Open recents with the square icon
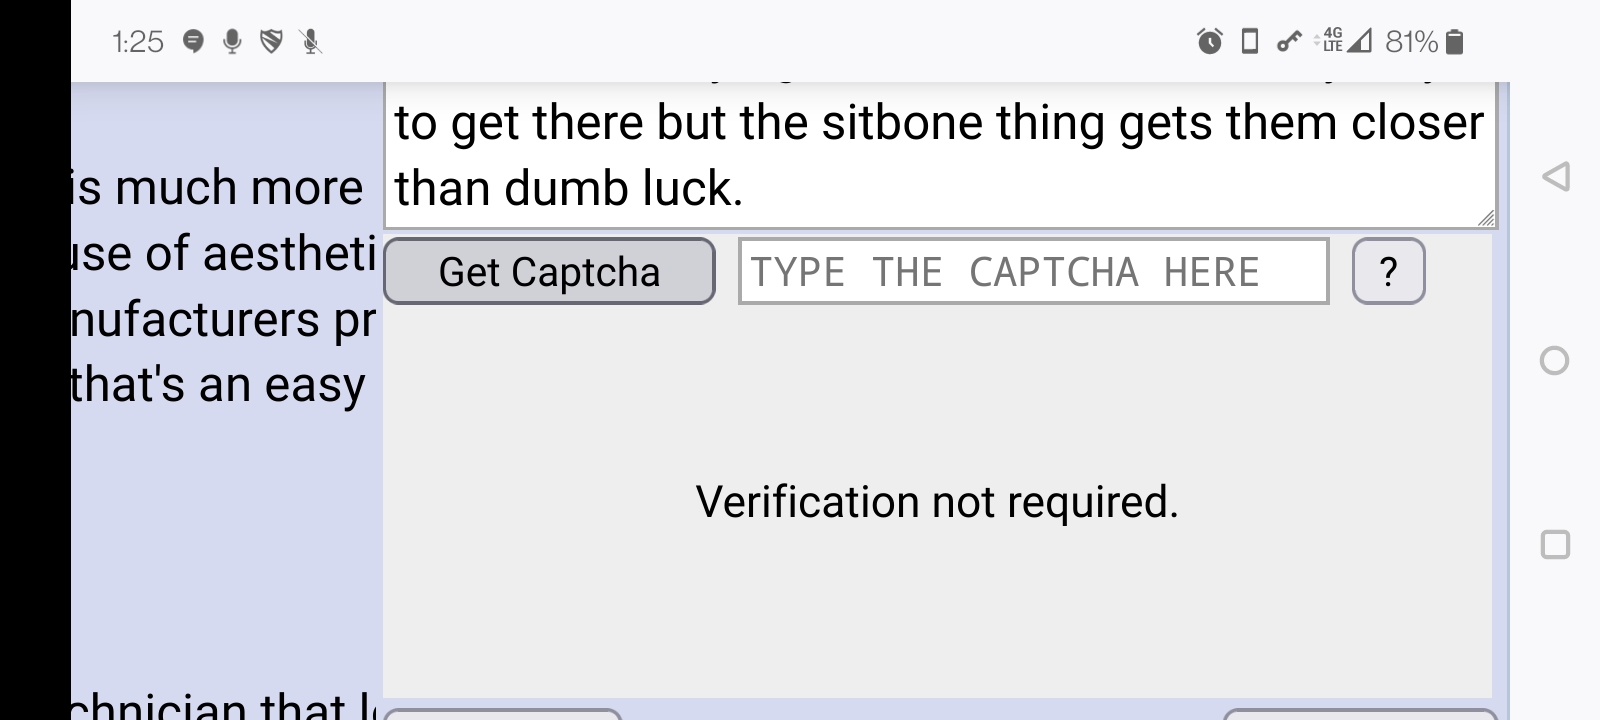 tap(1555, 545)
